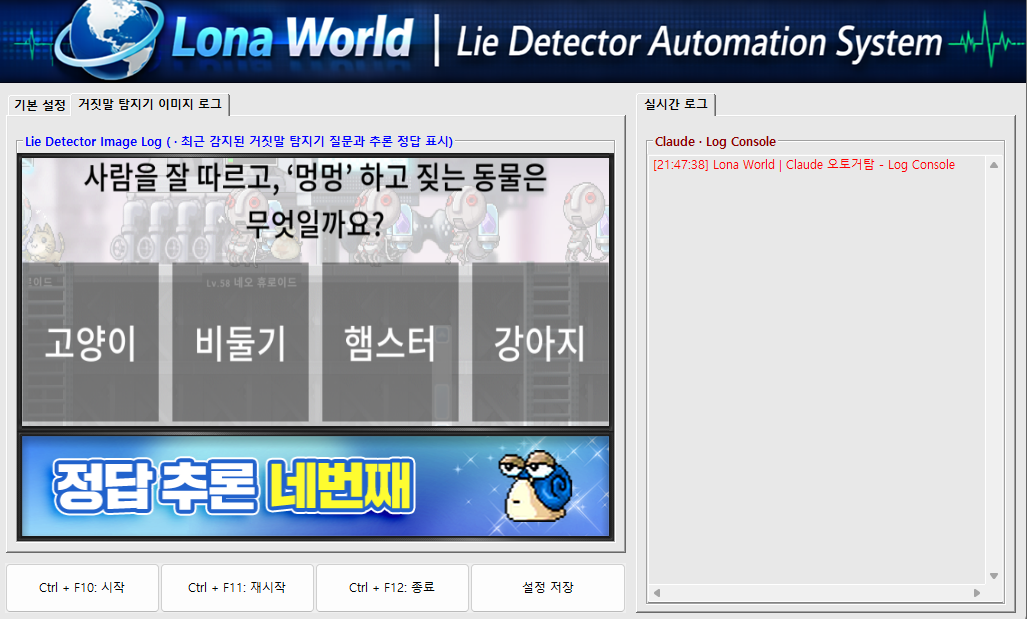
Task: Click the Claude · Log Console group title
Action: point(715,141)
